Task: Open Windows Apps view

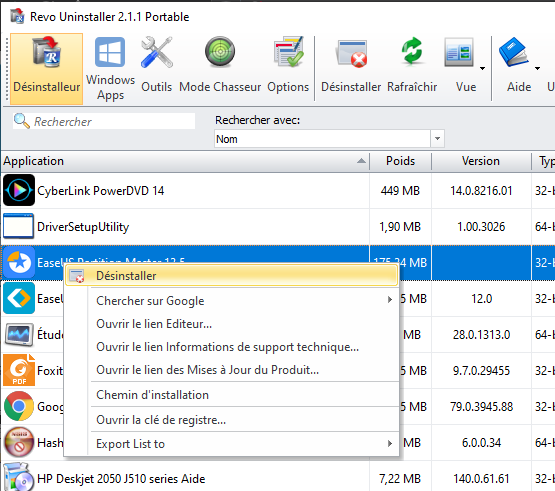Action: click(110, 69)
